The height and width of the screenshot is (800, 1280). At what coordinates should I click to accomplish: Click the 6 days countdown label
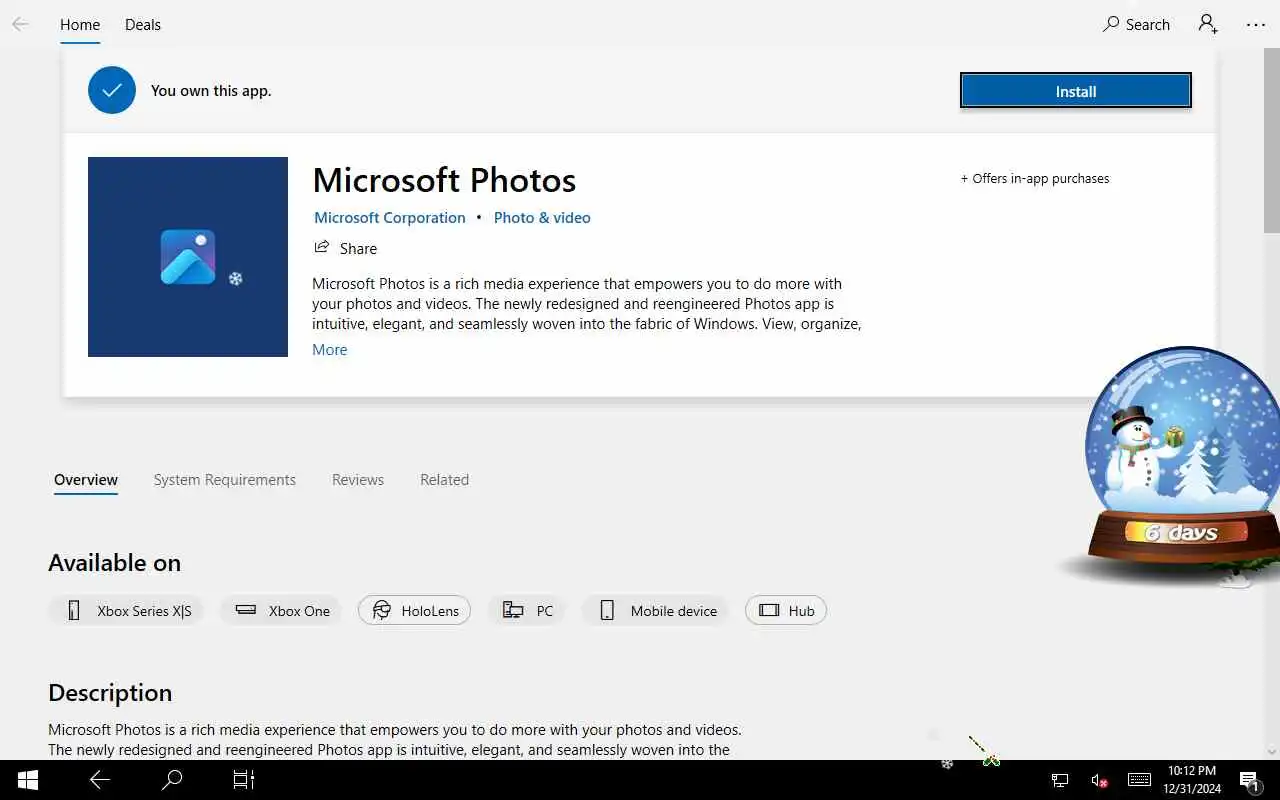[1181, 533]
